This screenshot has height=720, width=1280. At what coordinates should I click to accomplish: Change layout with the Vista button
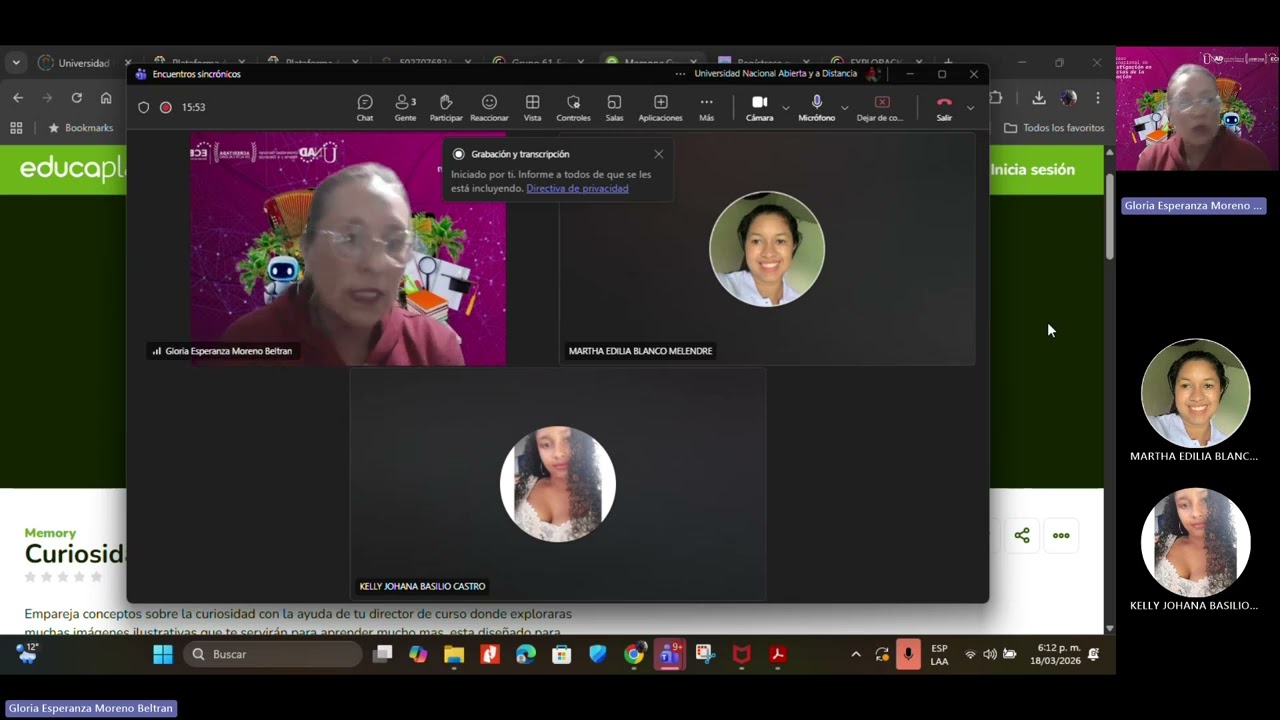(532, 108)
